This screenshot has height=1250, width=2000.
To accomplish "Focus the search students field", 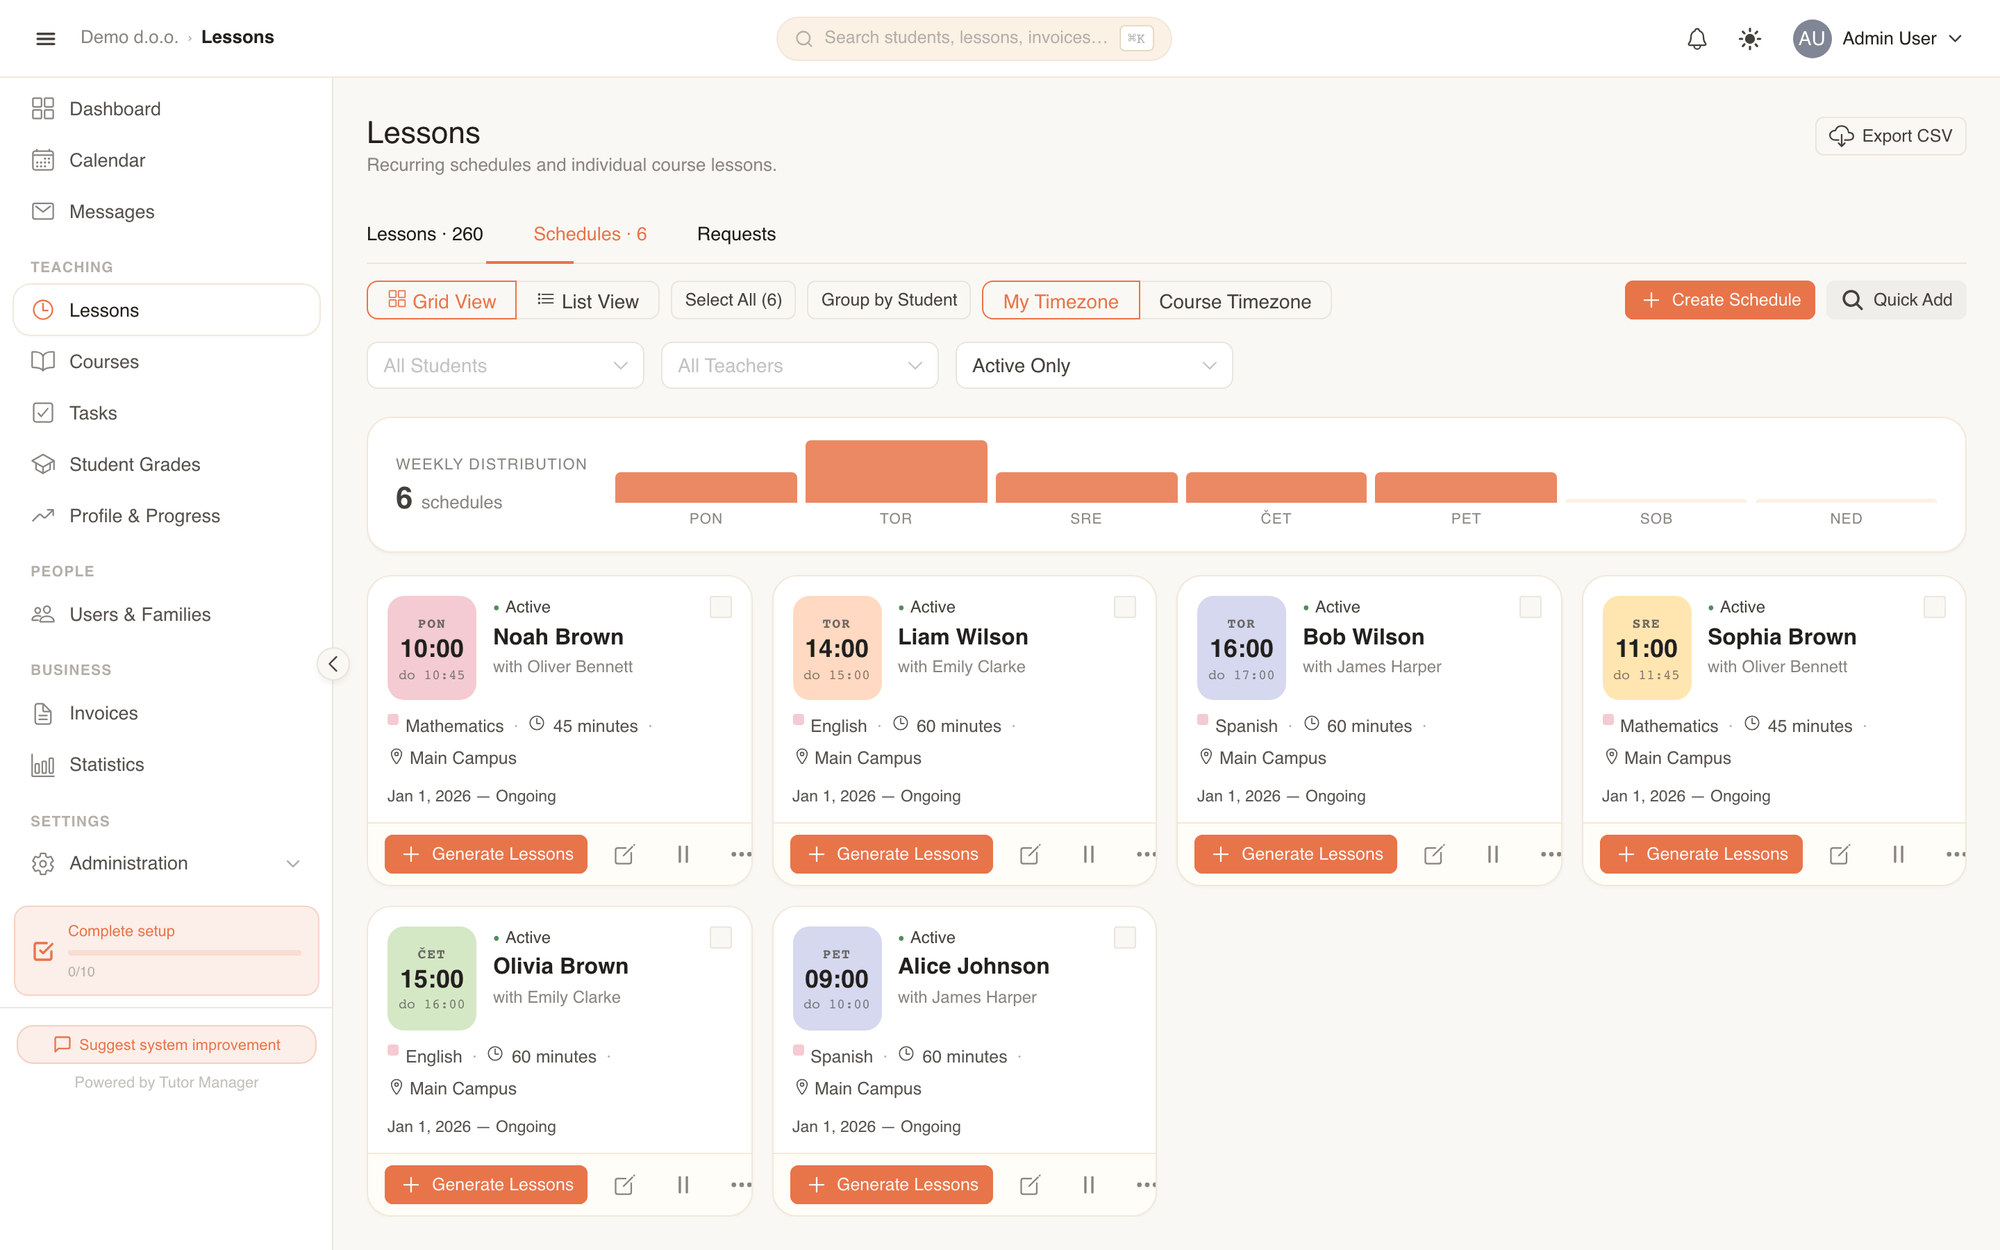I will (x=974, y=38).
